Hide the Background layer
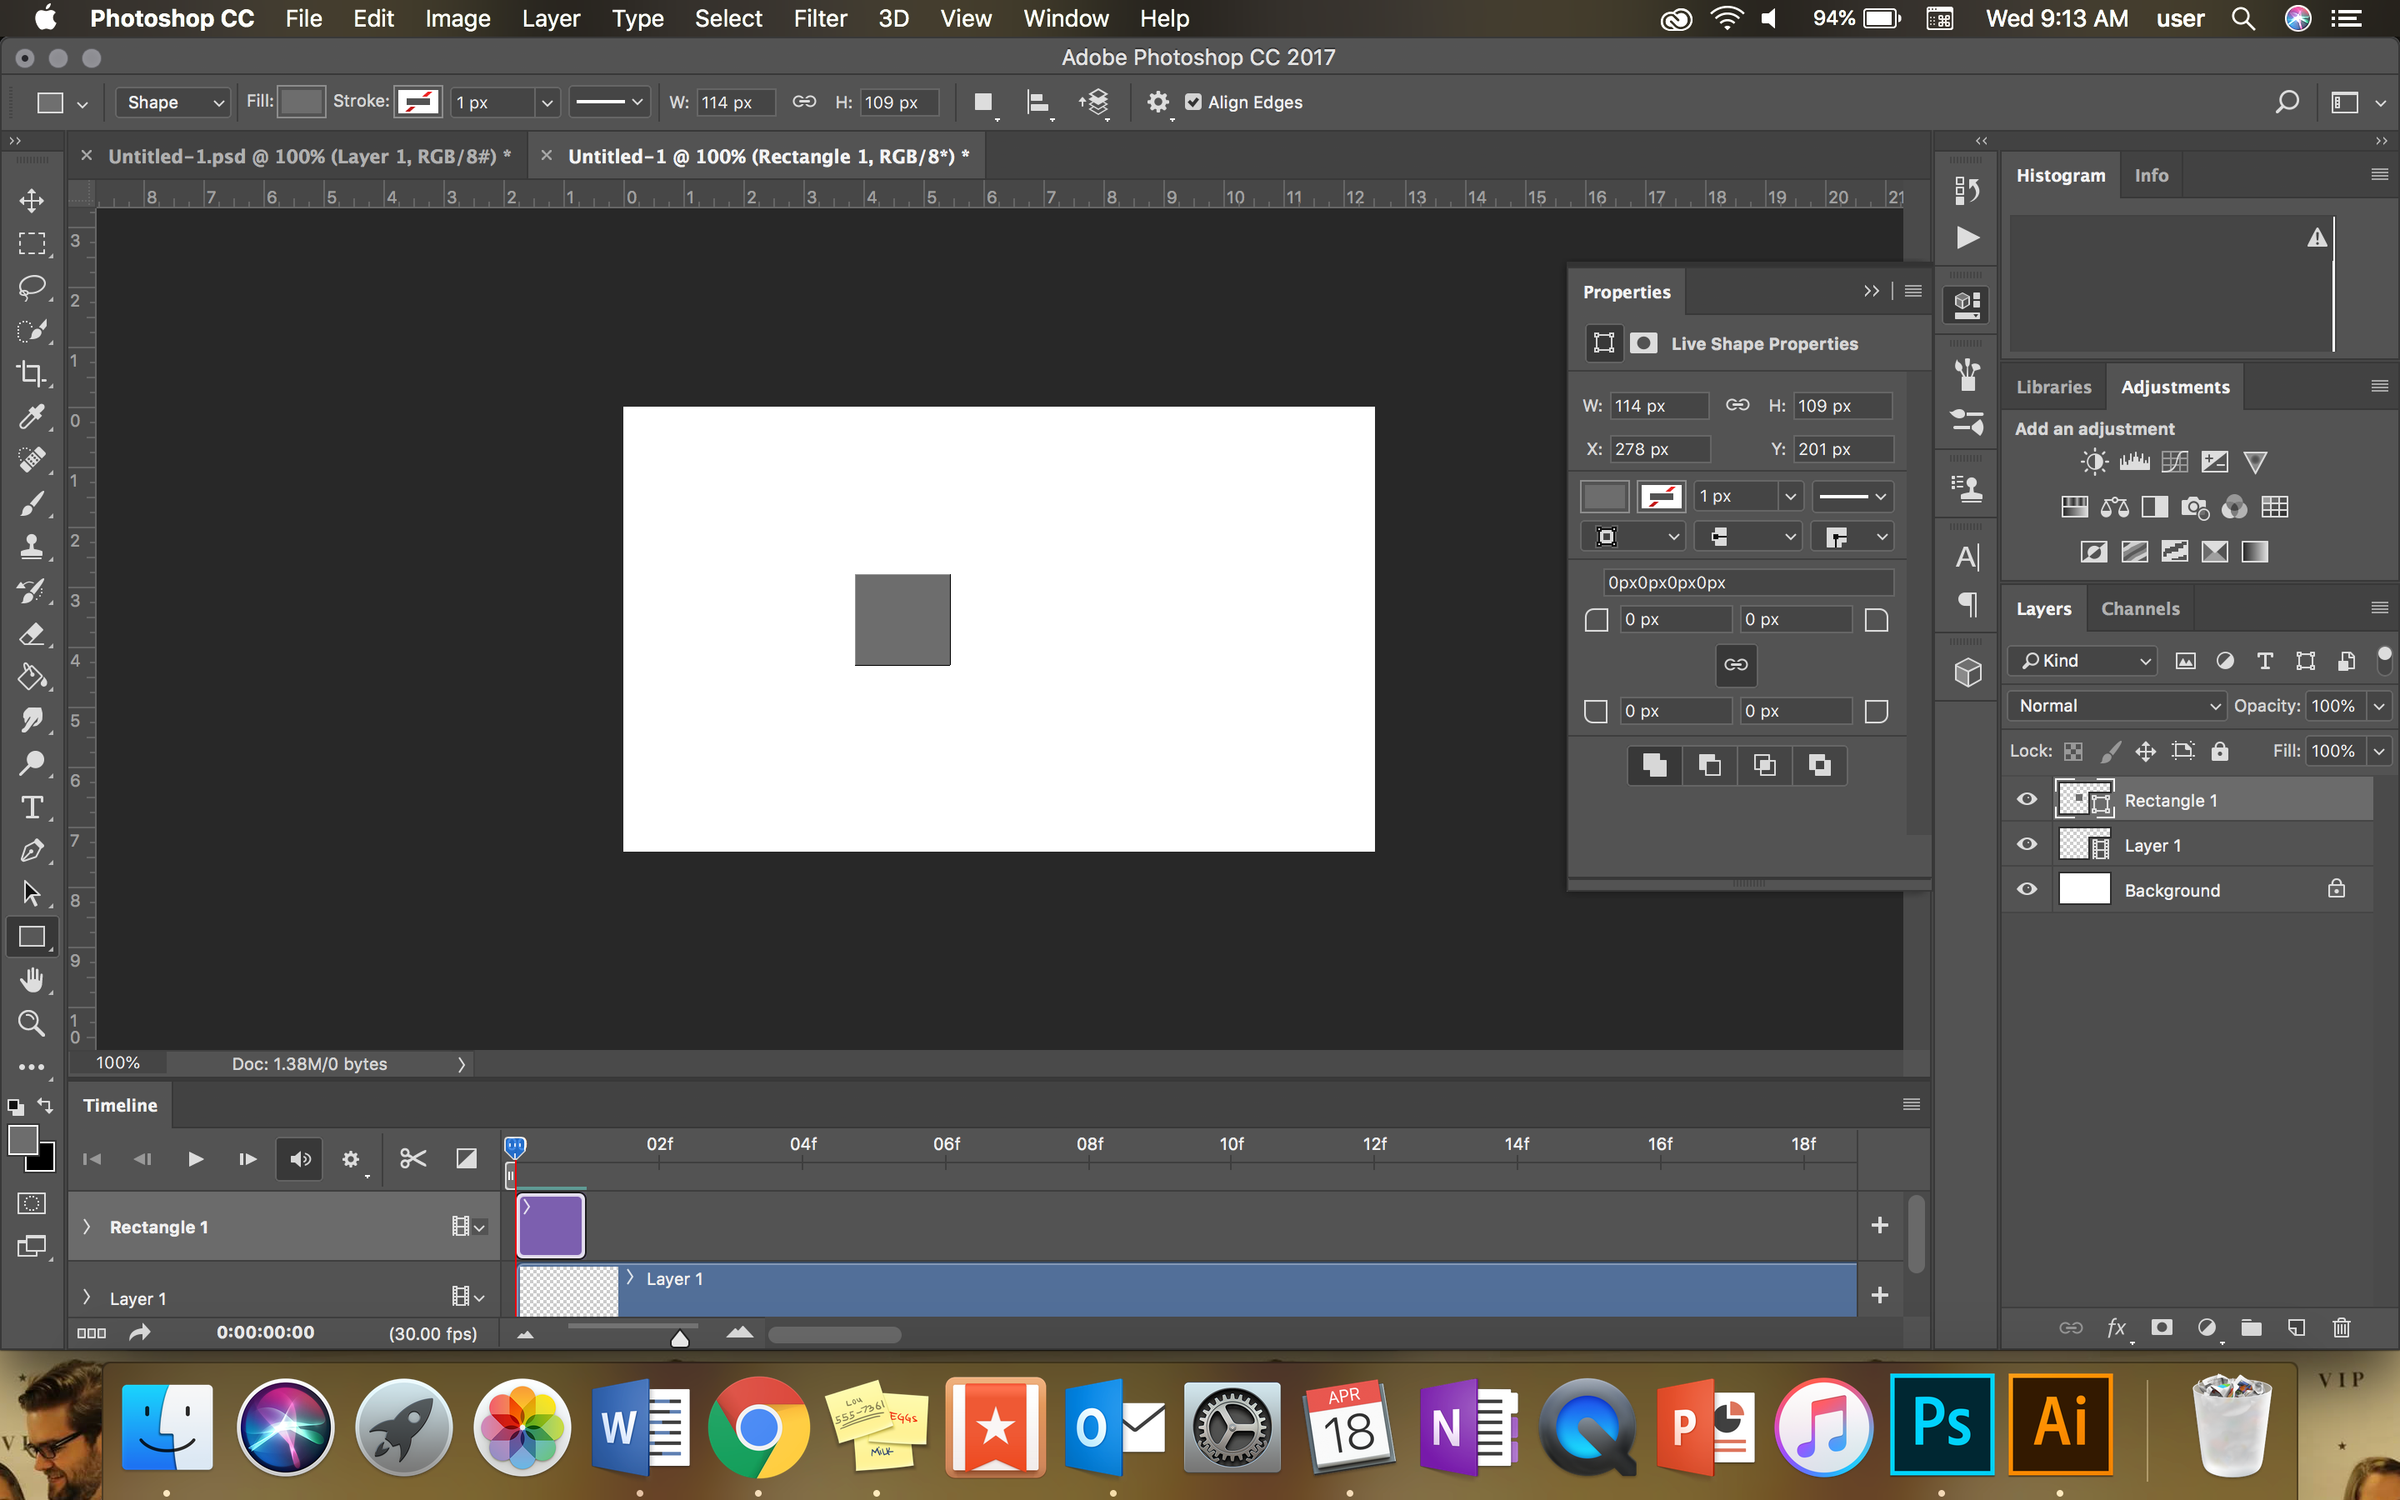Image resolution: width=2400 pixels, height=1500 pixels. [x=2027, y=889]
